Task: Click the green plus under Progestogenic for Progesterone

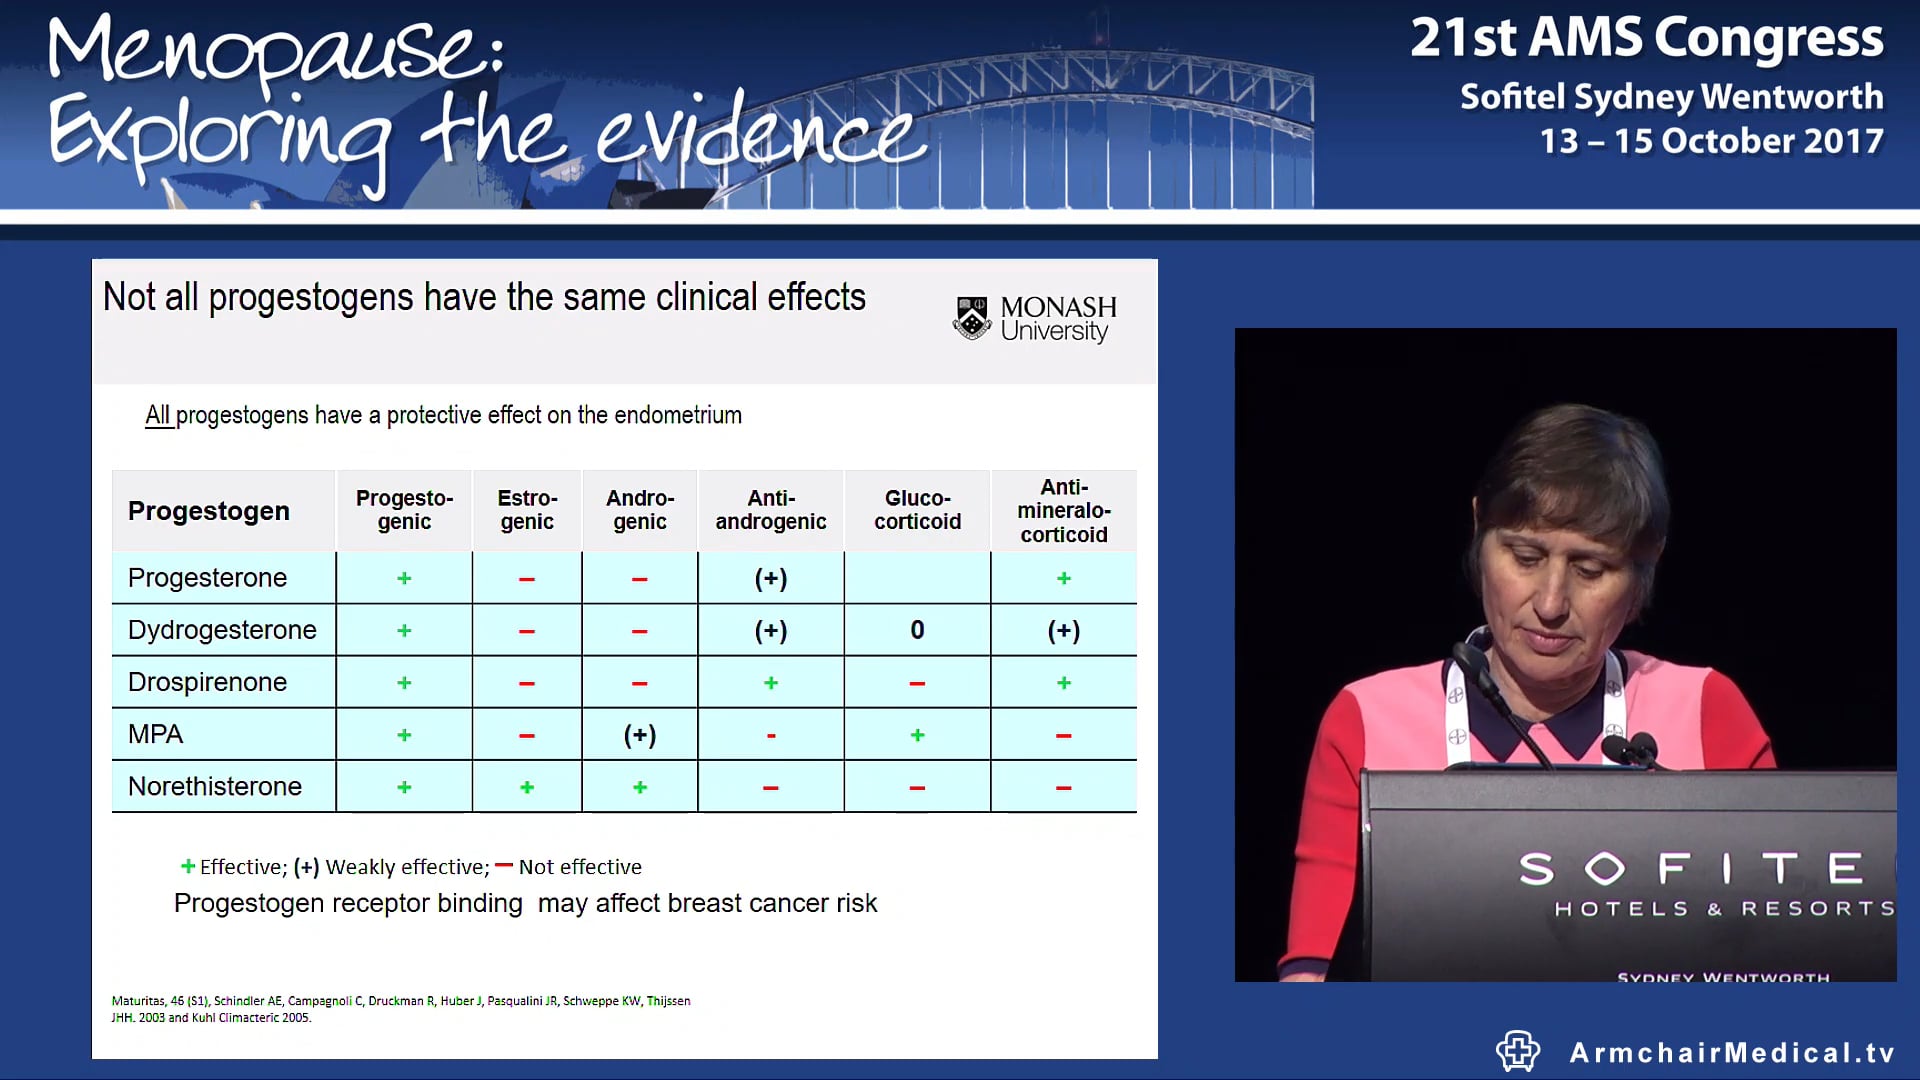Action: 404,577
